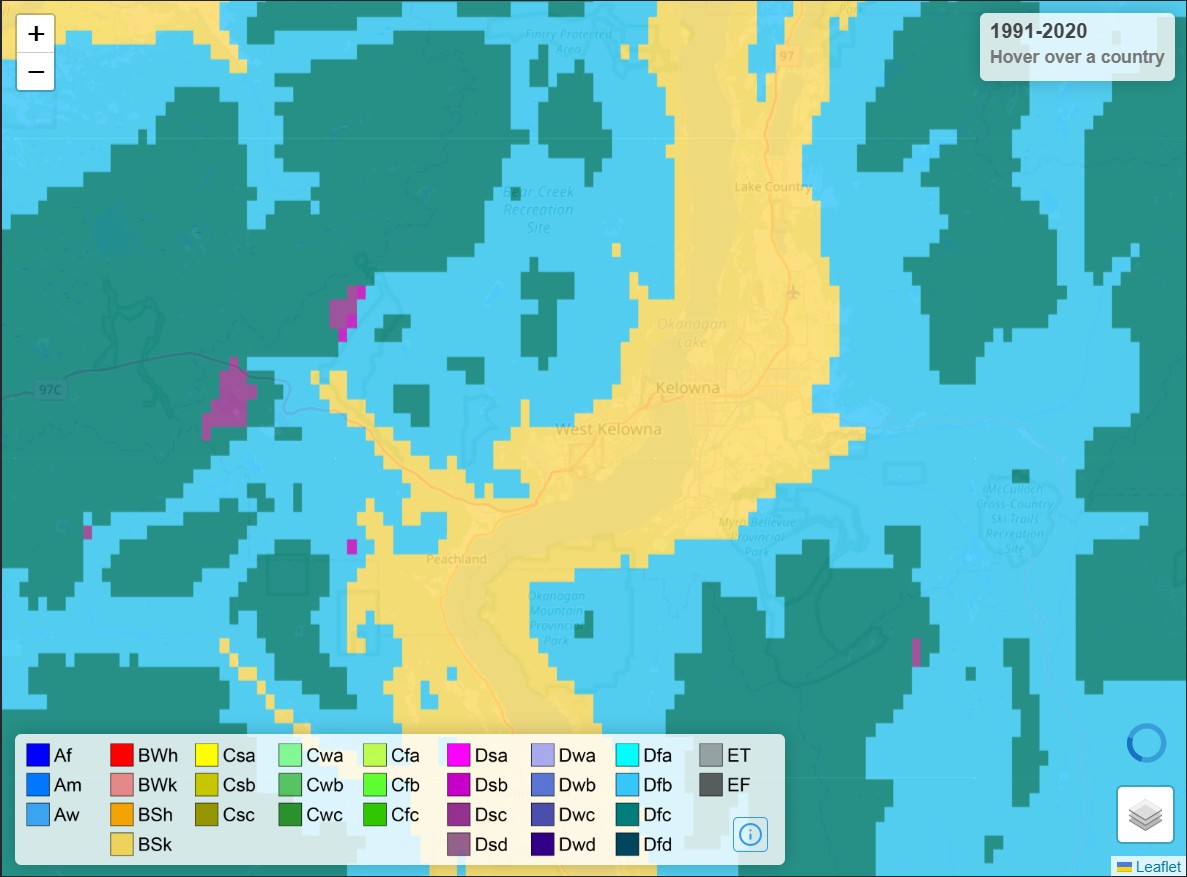
Task: Click the Af blue legend swatch
Action: 38,755
